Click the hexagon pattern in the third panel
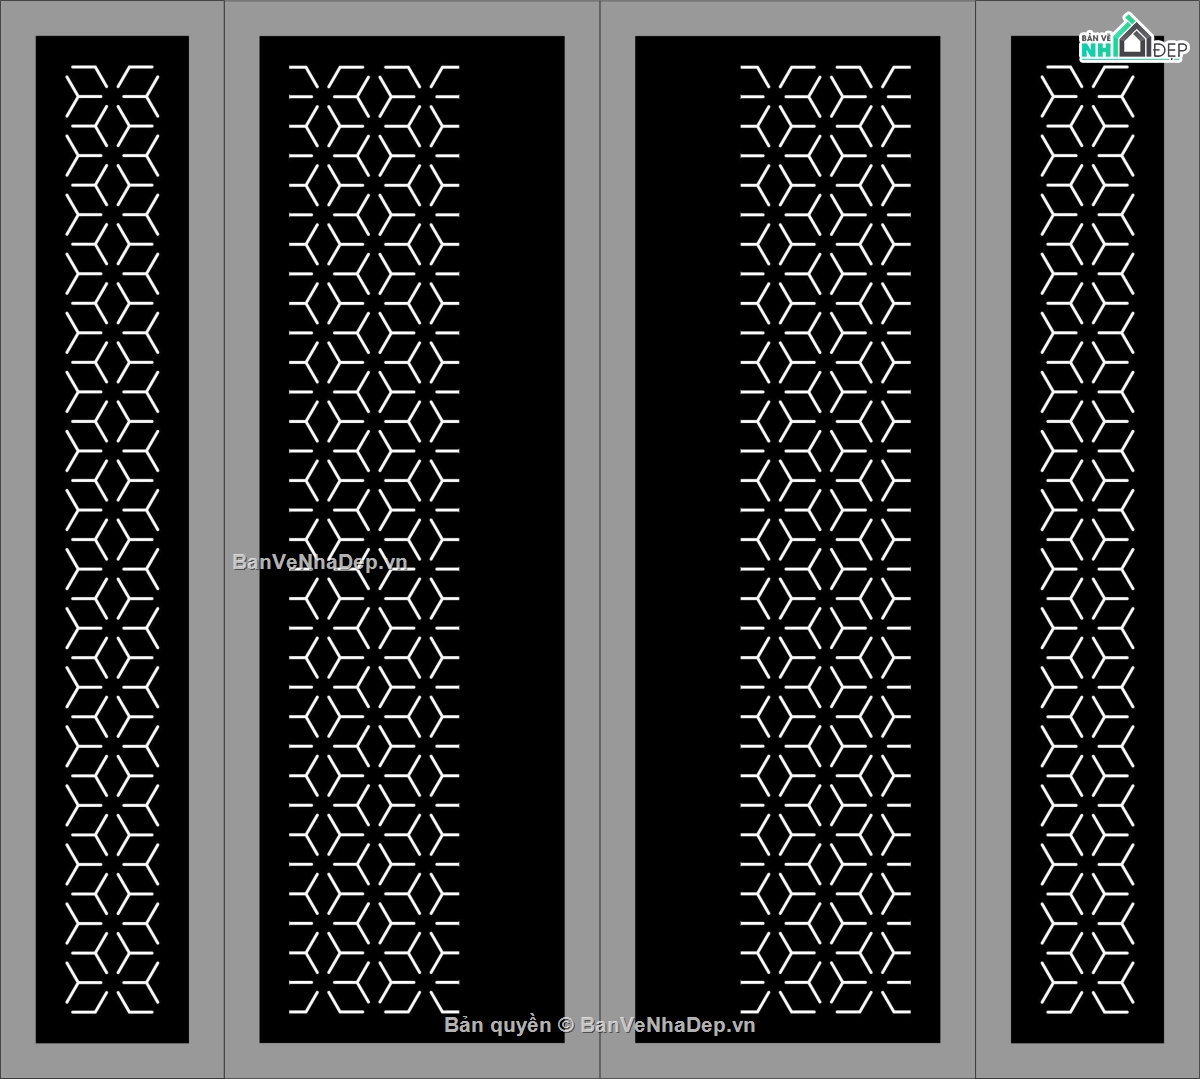1200x1079 pixels. click(826, 400)
